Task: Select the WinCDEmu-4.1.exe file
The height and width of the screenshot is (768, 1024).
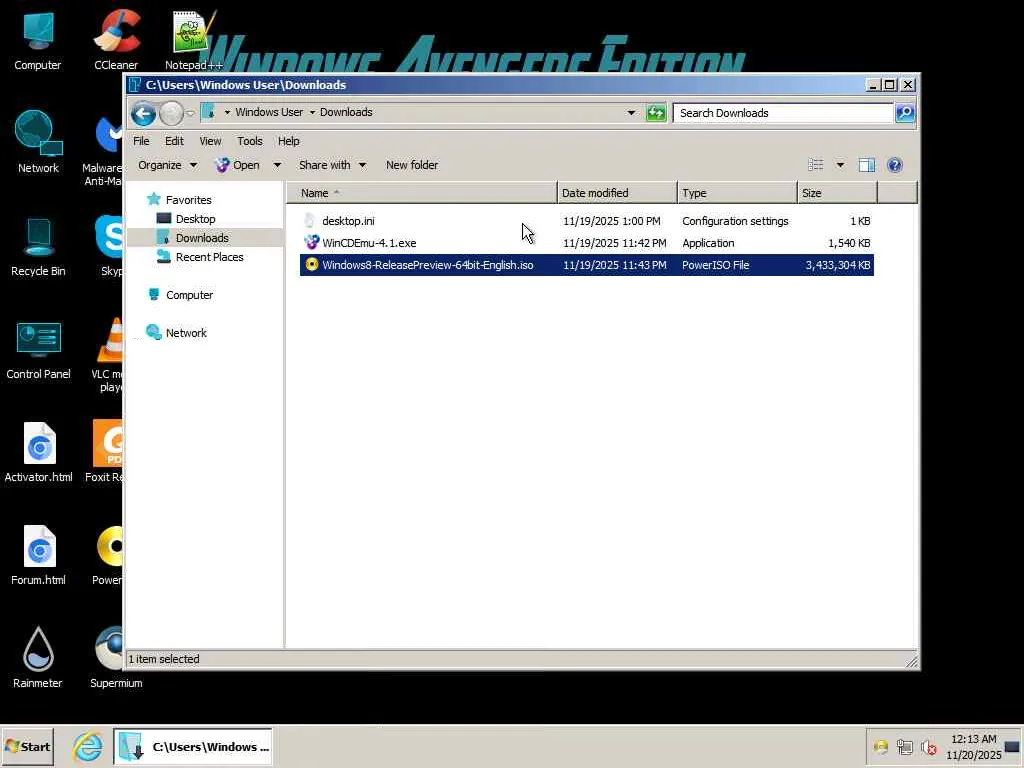Action: tap(586, 243)
